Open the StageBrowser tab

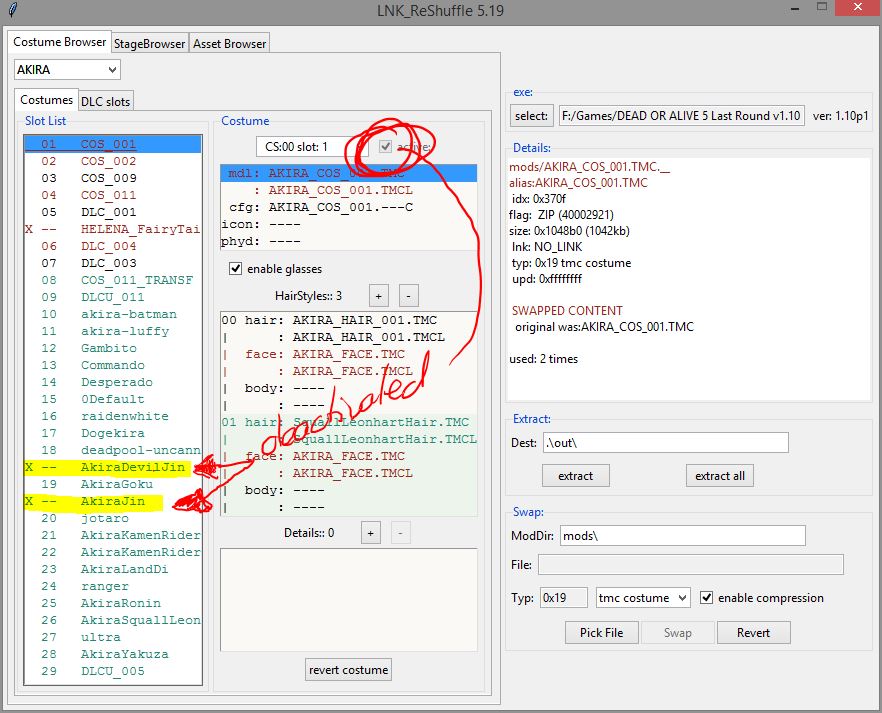[149, 43]
